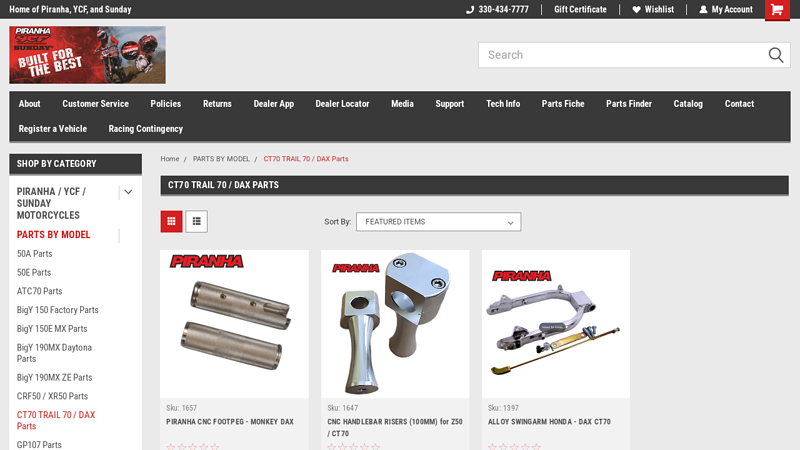Call phone number 330-434-7777

497,10
